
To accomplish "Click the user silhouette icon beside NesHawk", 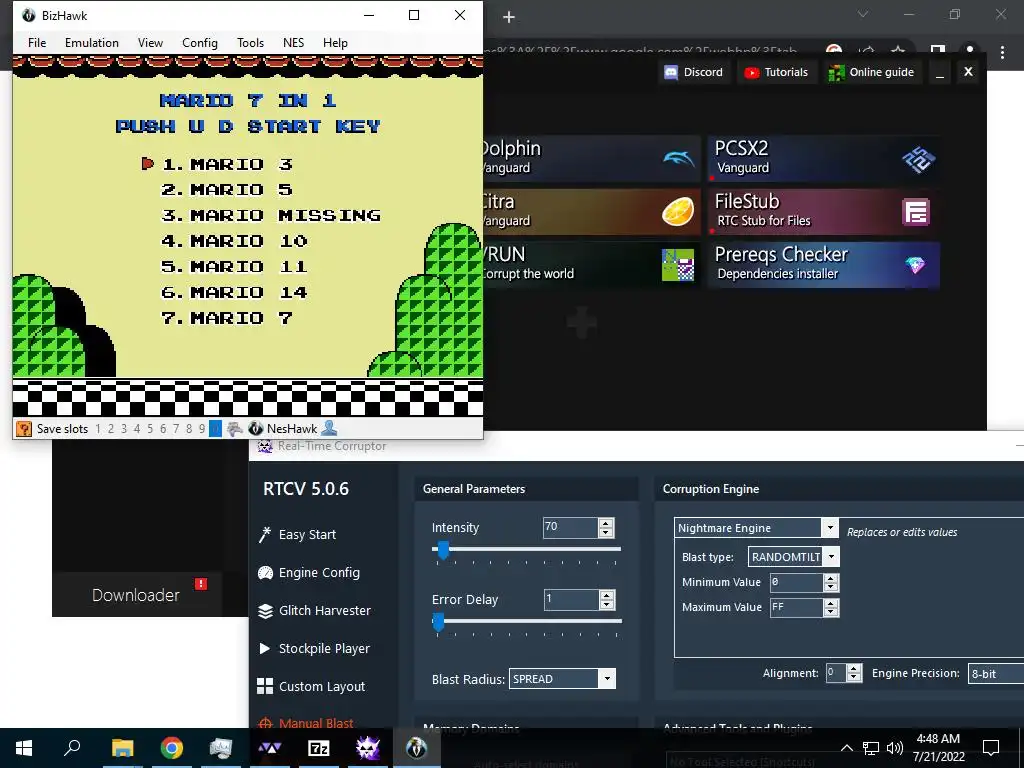I will [x=330, y=428].
